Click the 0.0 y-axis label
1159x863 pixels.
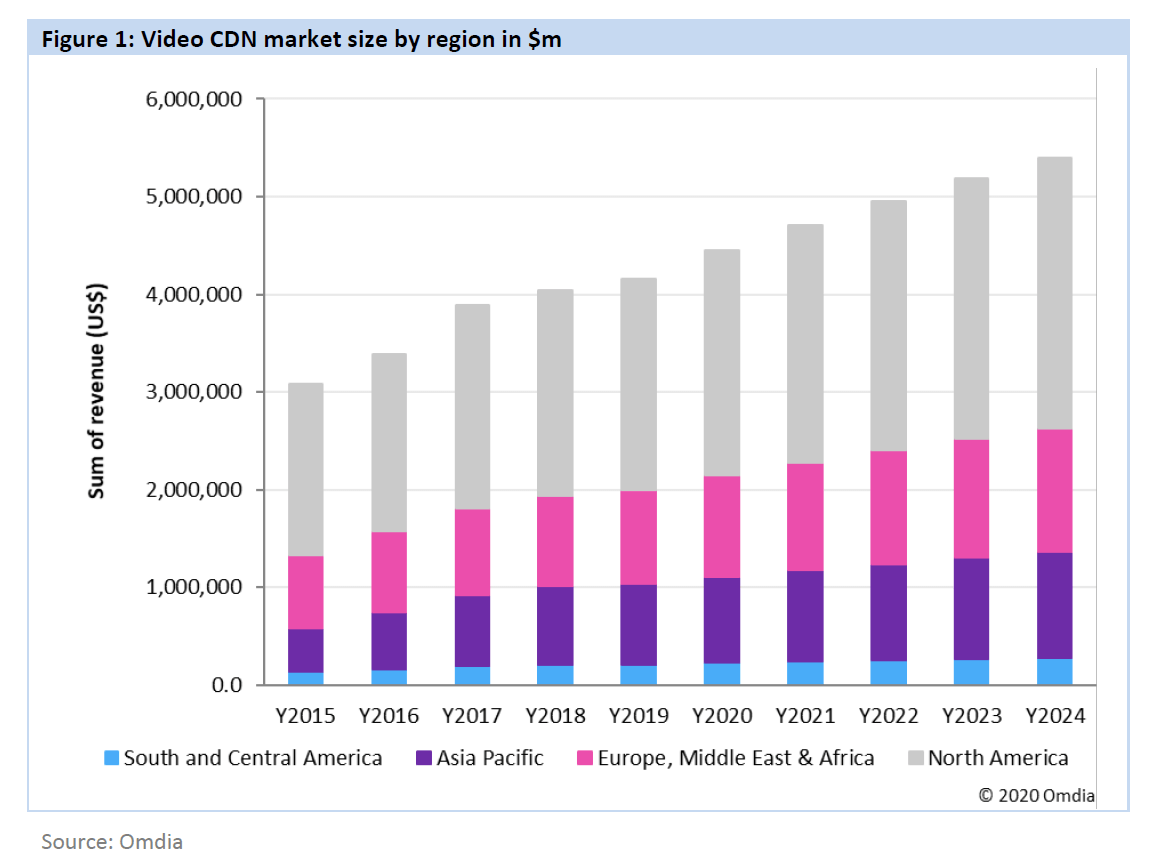[227, 685]
